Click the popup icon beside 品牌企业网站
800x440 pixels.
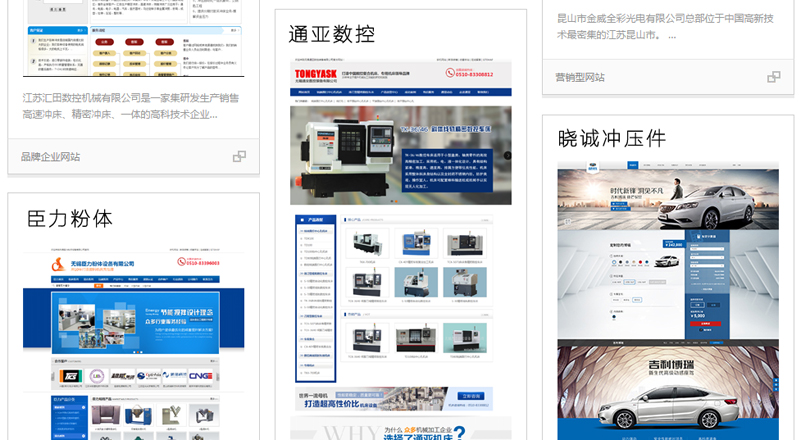239,156
